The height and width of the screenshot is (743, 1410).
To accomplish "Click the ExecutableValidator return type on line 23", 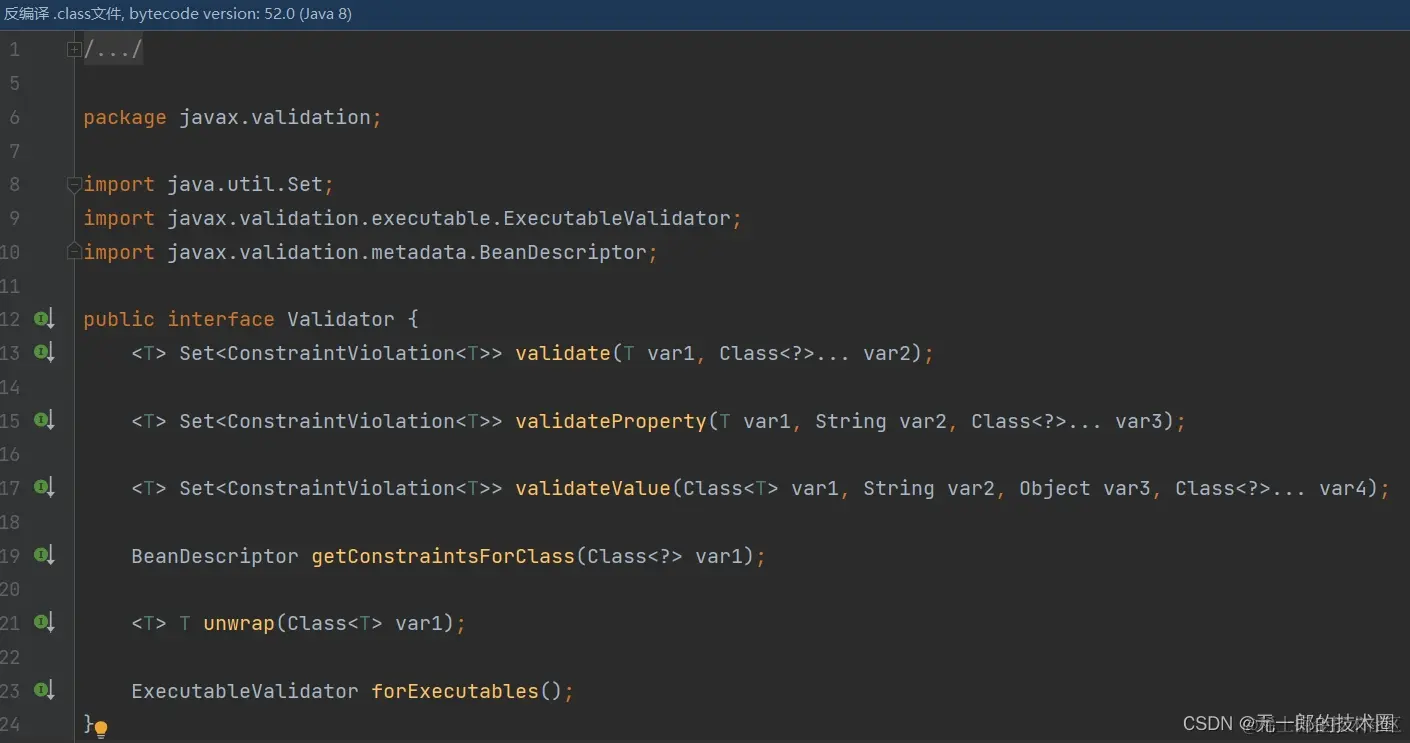I will [245, 691].
